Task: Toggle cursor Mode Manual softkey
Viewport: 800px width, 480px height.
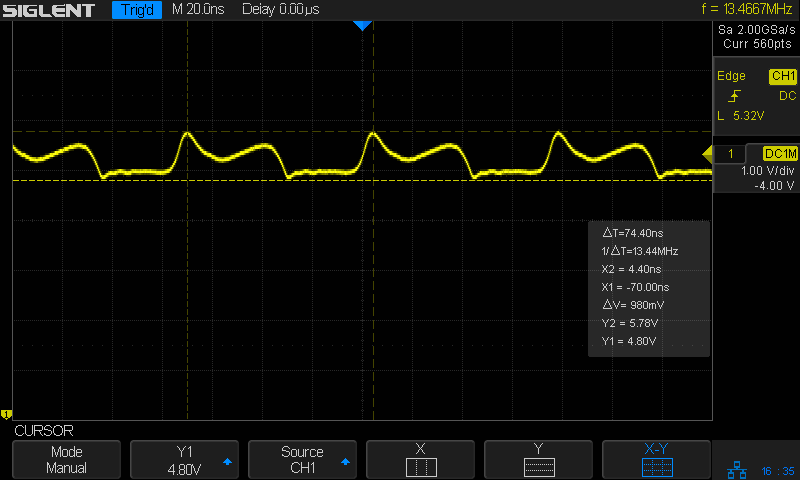Action: tap(68, 460)
